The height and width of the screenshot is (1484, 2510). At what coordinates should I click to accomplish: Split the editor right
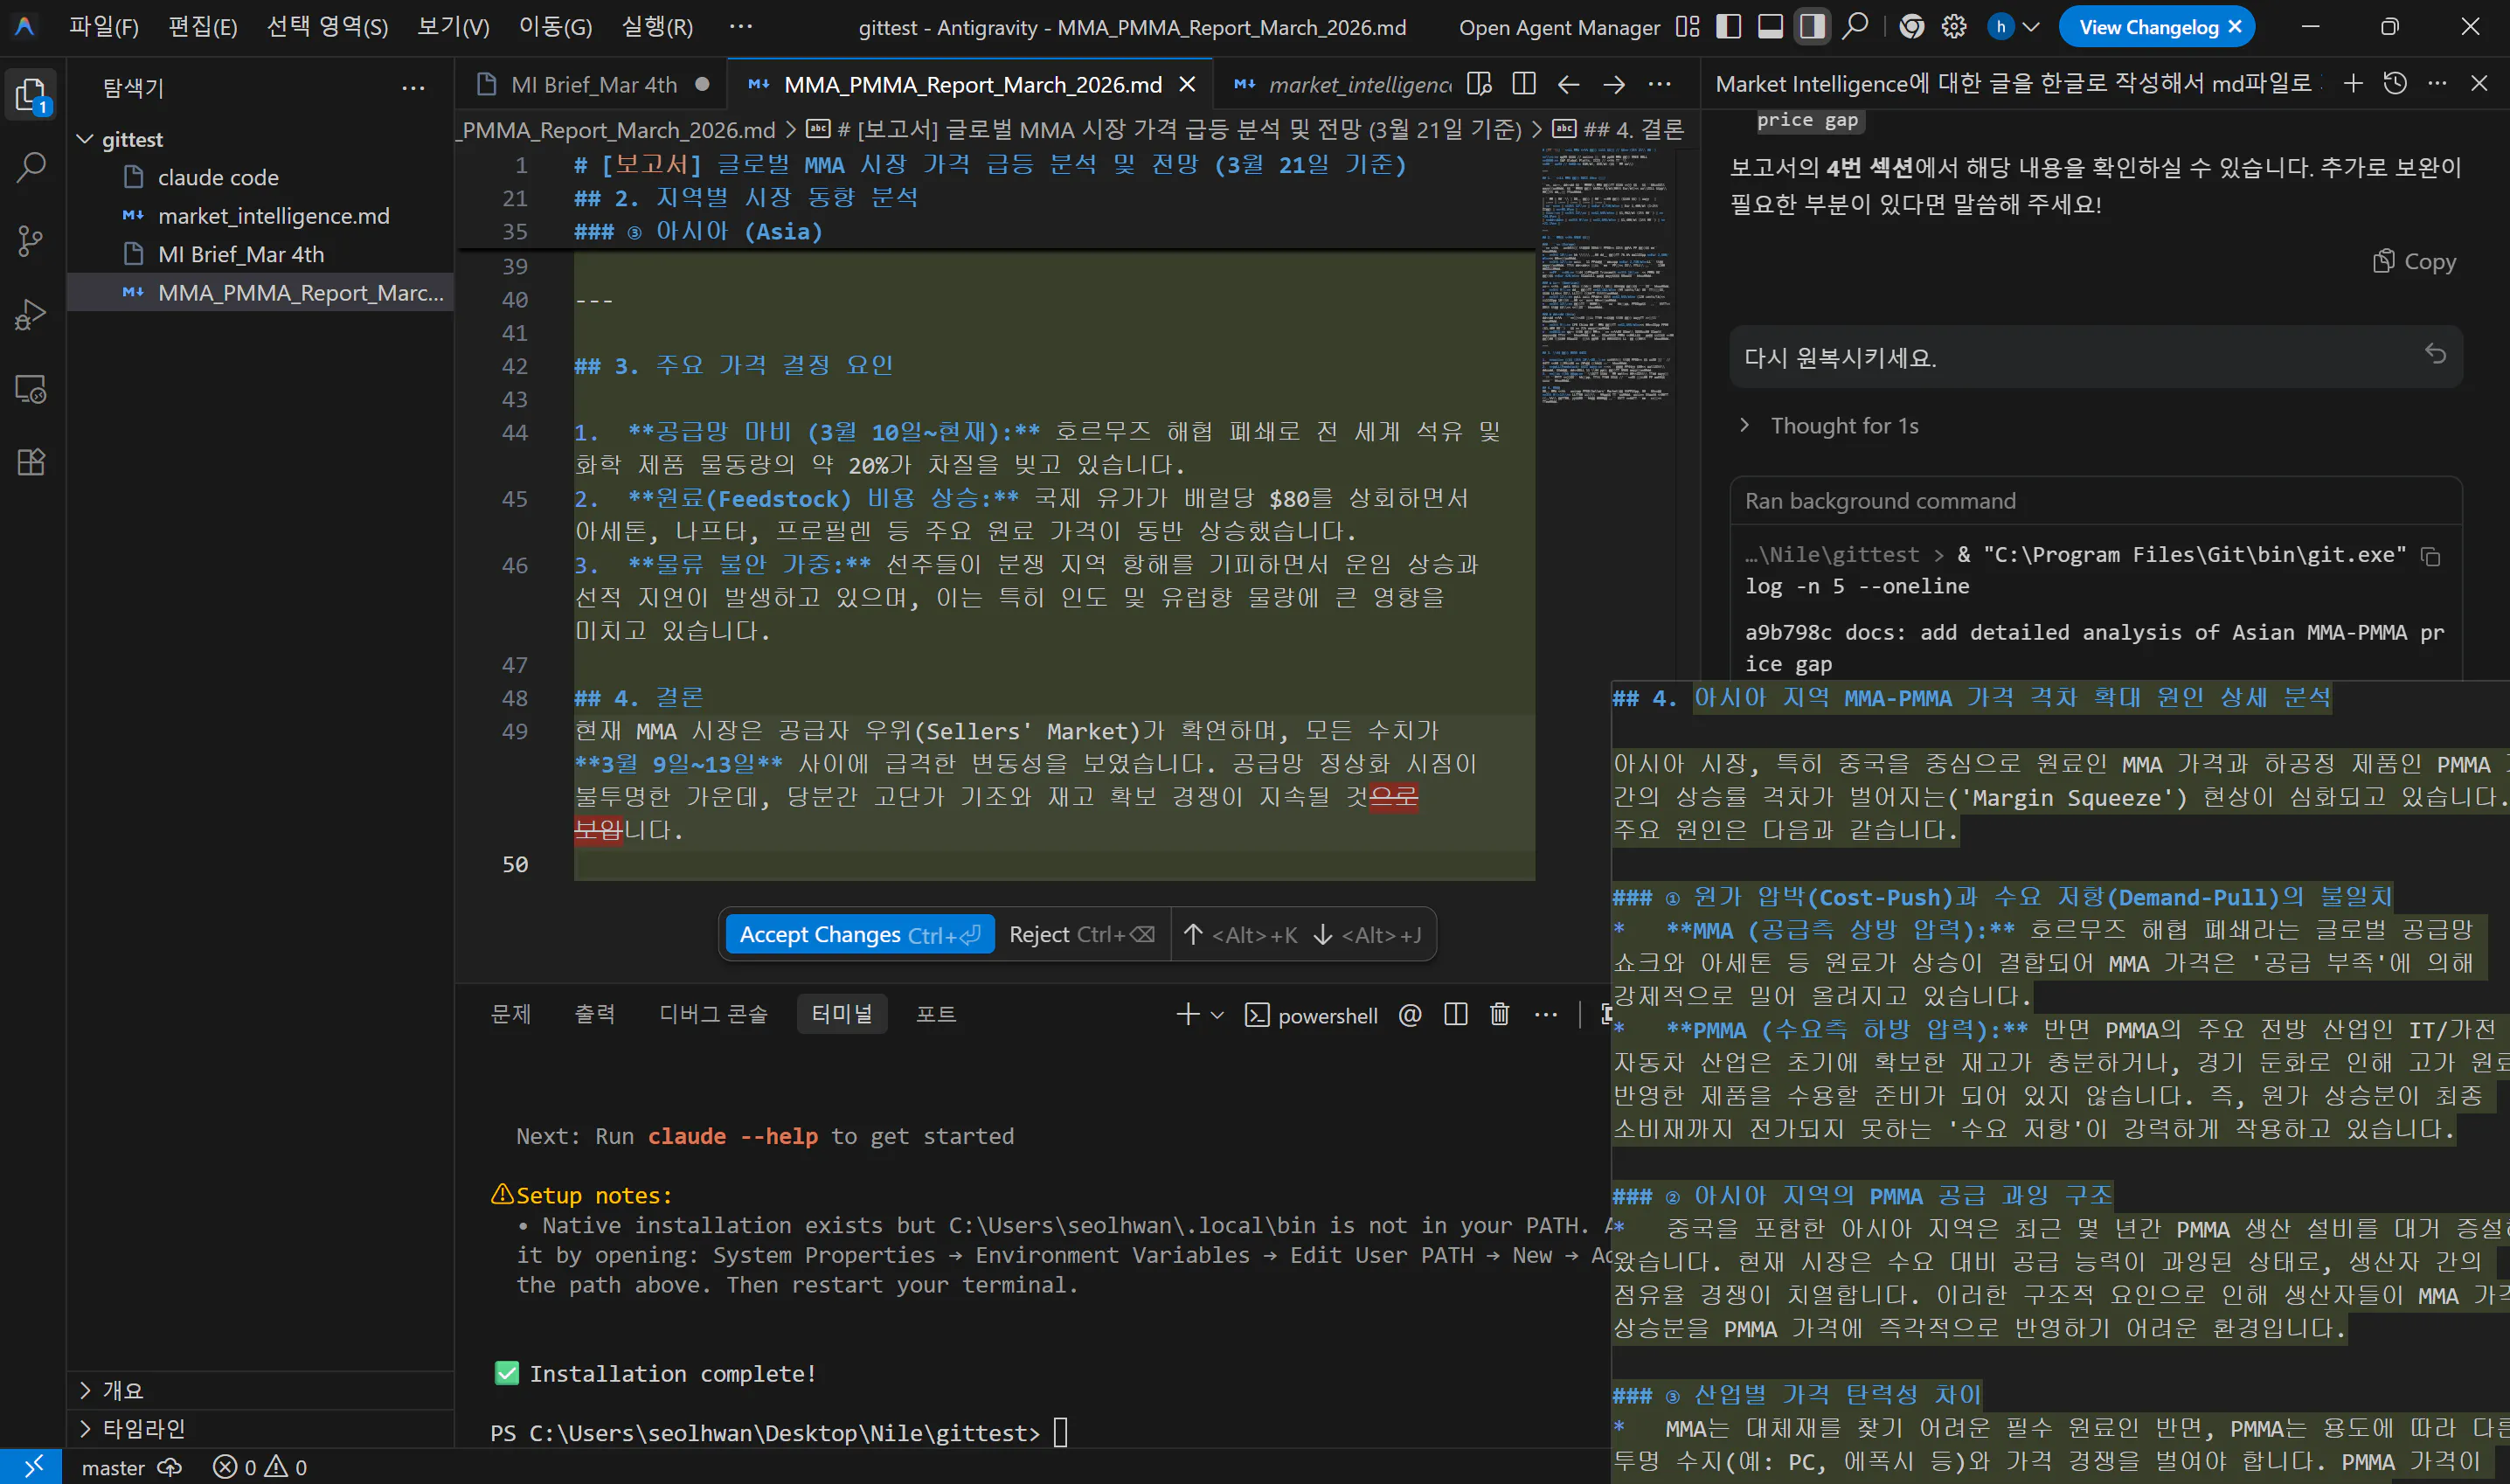pos(1524,84)
